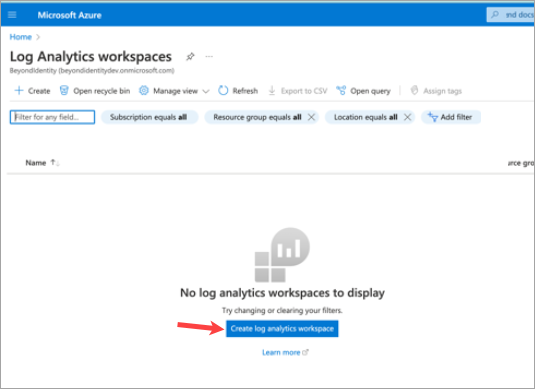Click the Name sort arrows icon

[55, 162]
